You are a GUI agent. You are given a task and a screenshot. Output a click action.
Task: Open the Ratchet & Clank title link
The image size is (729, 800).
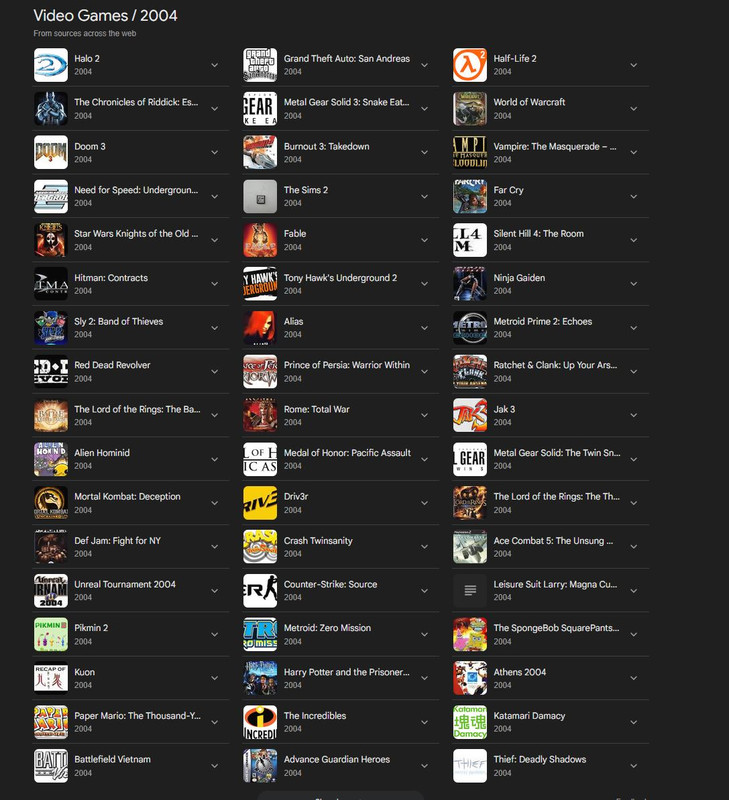[555, 365]
